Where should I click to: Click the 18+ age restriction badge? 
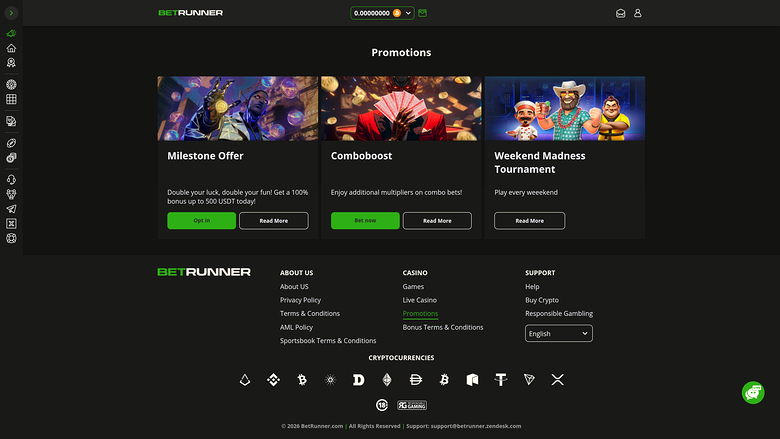(382, 405)
